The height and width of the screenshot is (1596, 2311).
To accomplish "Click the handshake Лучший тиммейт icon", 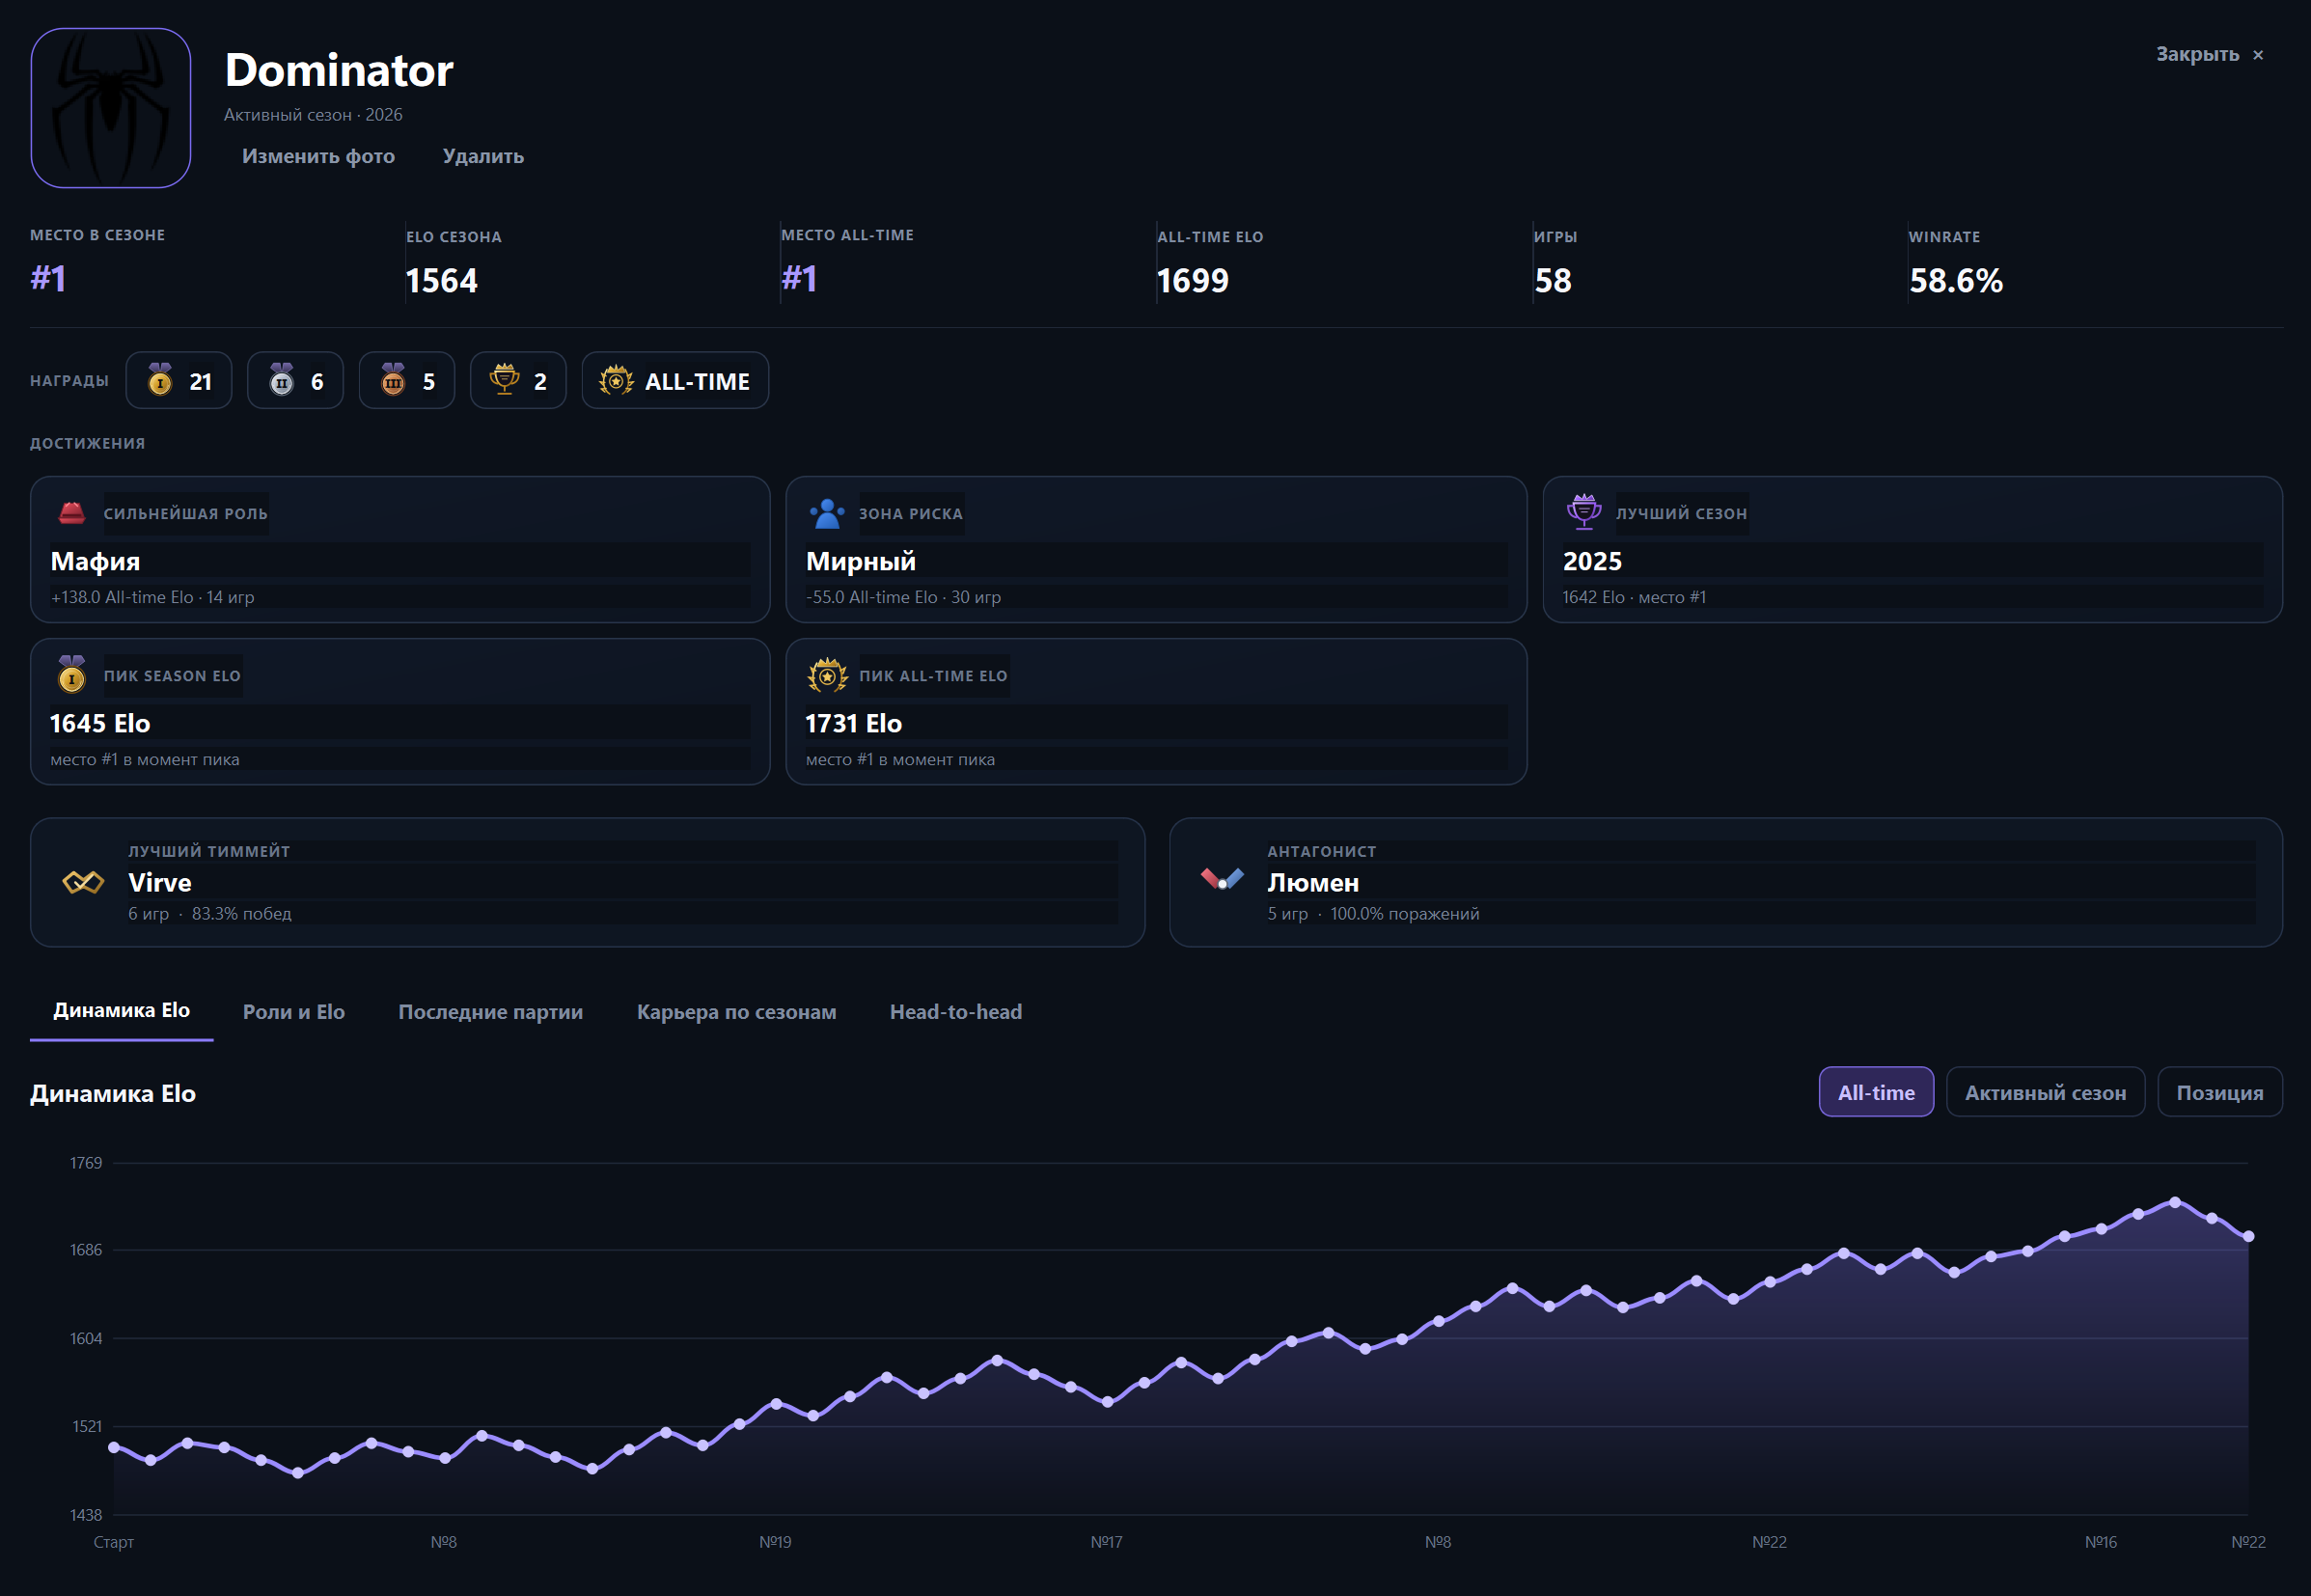I will [83, 882].
